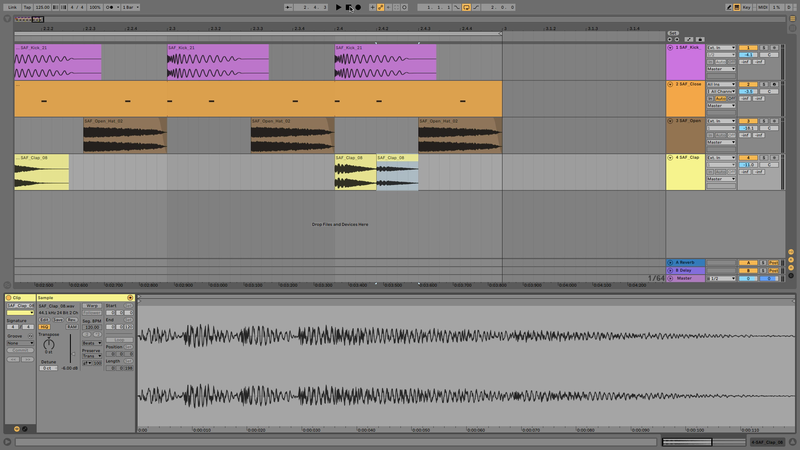Screen dimensions: 800x450
Task: Enable Follow playback button
Action: click(288, 7)
